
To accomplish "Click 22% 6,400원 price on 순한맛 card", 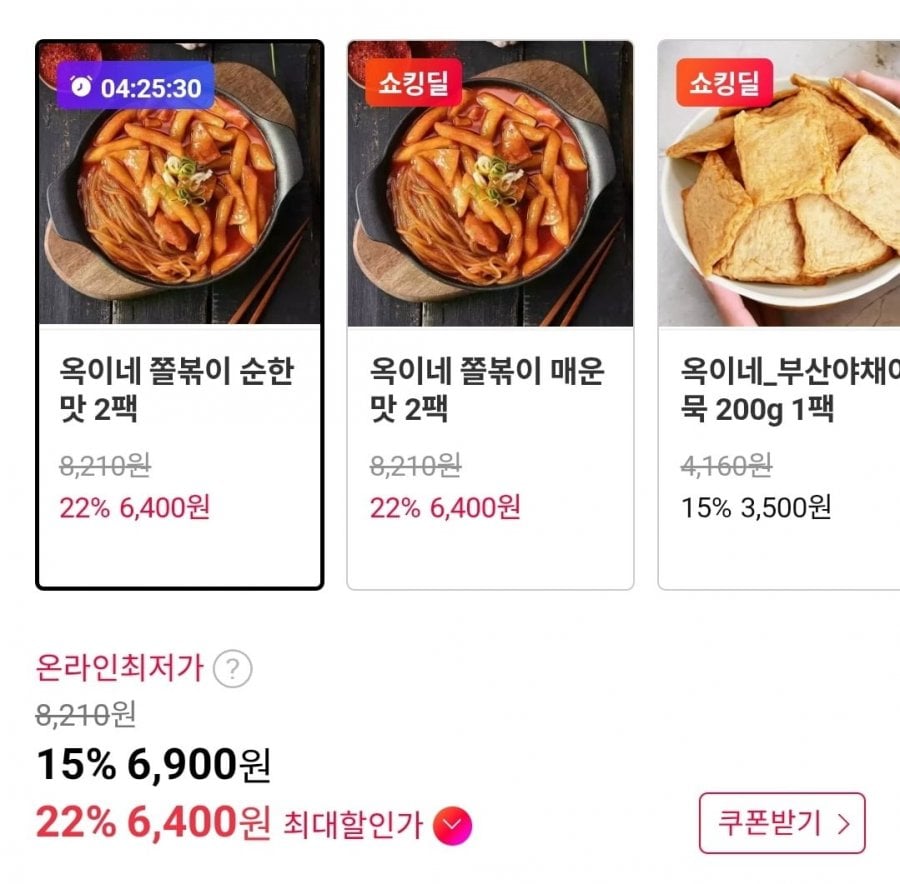I will pos(135,507).
